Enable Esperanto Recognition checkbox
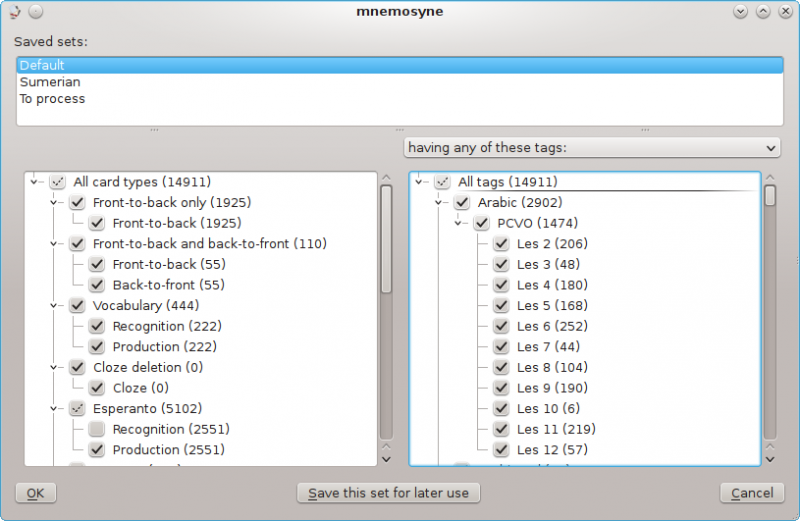Screen dimensions: 800x521 click(x=97, y=429)
